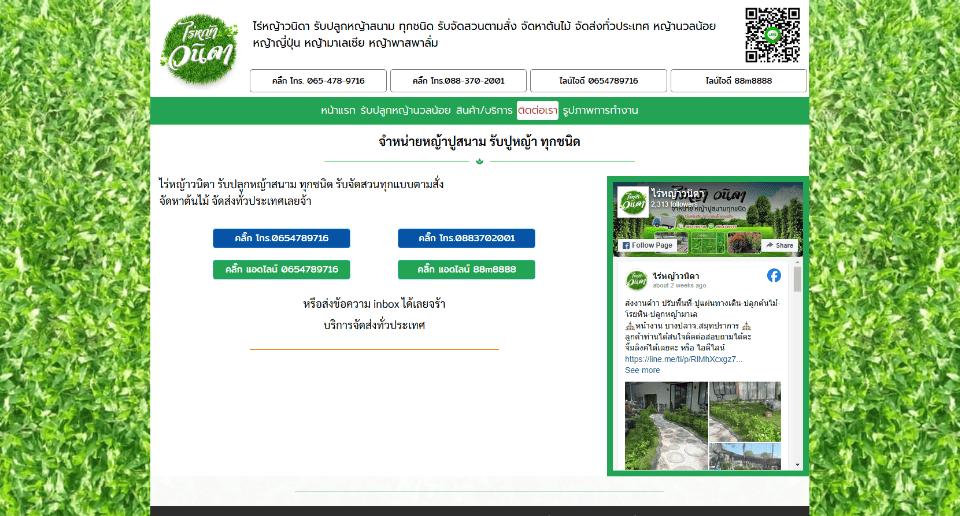Select the สินค้า/บริการ menu item

click(484, 110)
